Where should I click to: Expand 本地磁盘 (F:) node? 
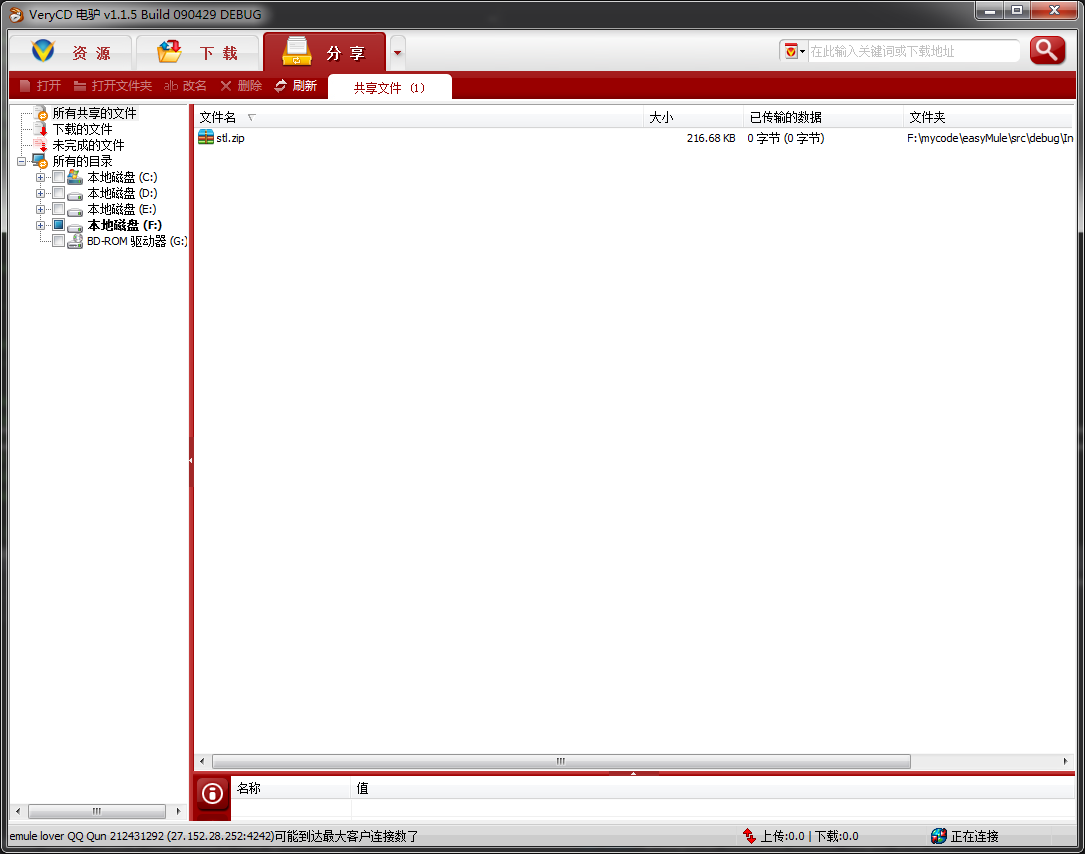pos(40,225)
